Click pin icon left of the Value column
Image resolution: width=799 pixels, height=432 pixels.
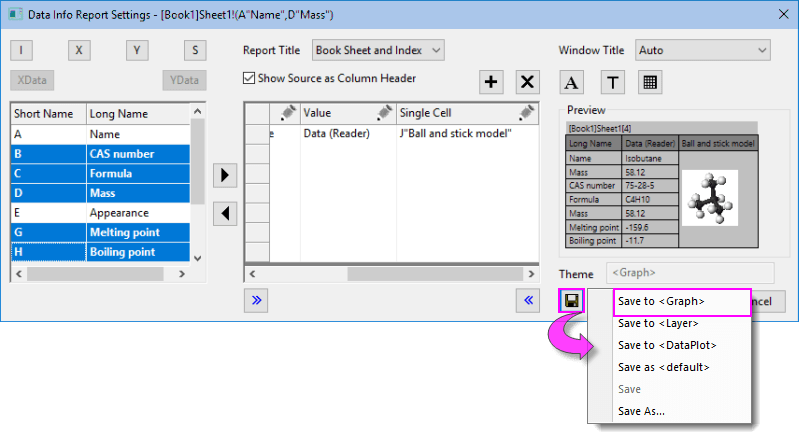coord(288,113)
